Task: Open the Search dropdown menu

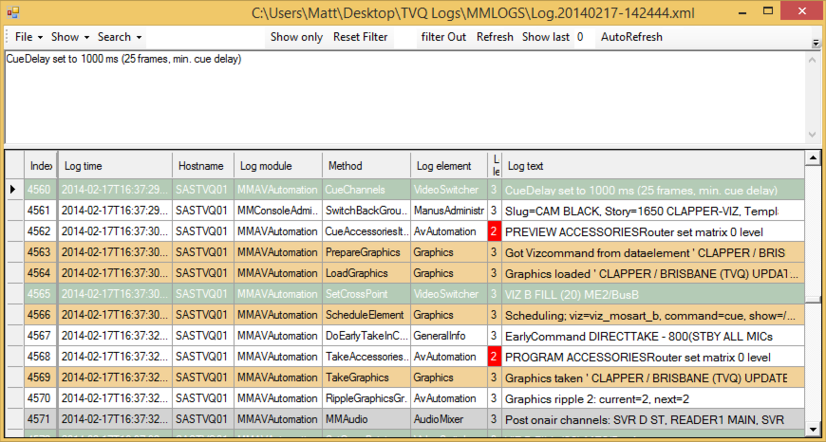Action: tap(119, 37)
